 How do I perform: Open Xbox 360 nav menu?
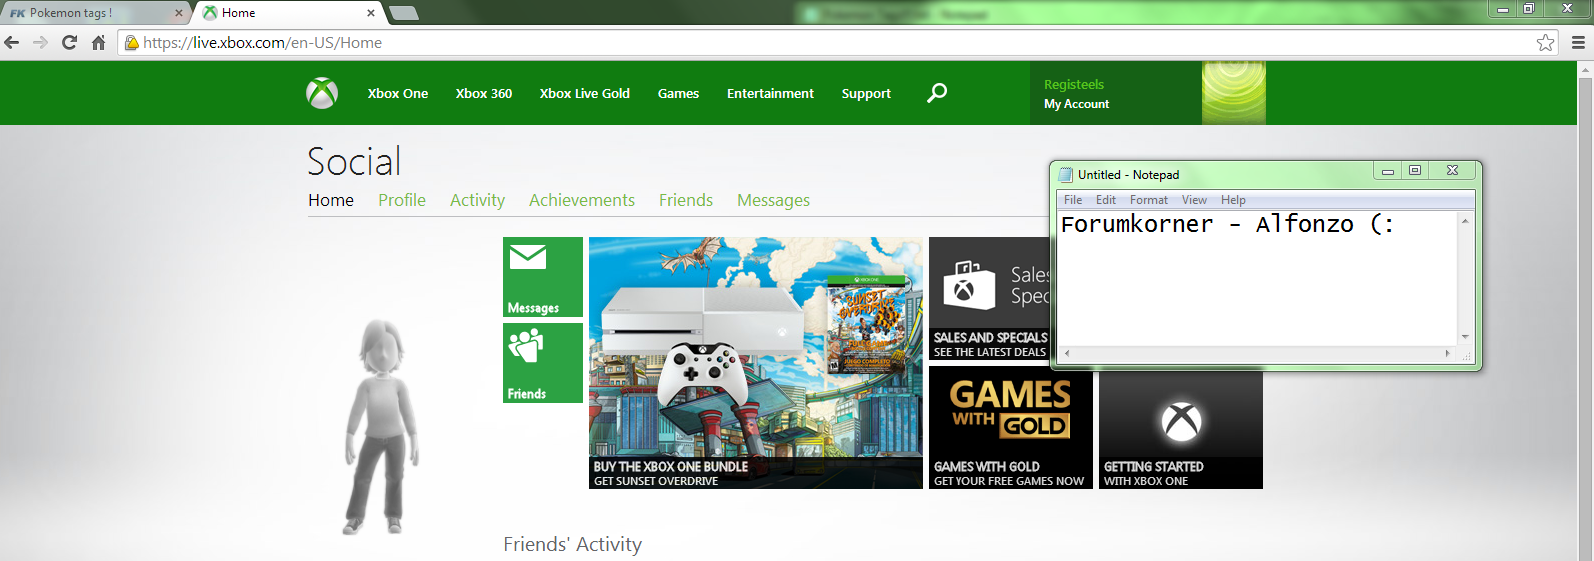pos(484,93)
